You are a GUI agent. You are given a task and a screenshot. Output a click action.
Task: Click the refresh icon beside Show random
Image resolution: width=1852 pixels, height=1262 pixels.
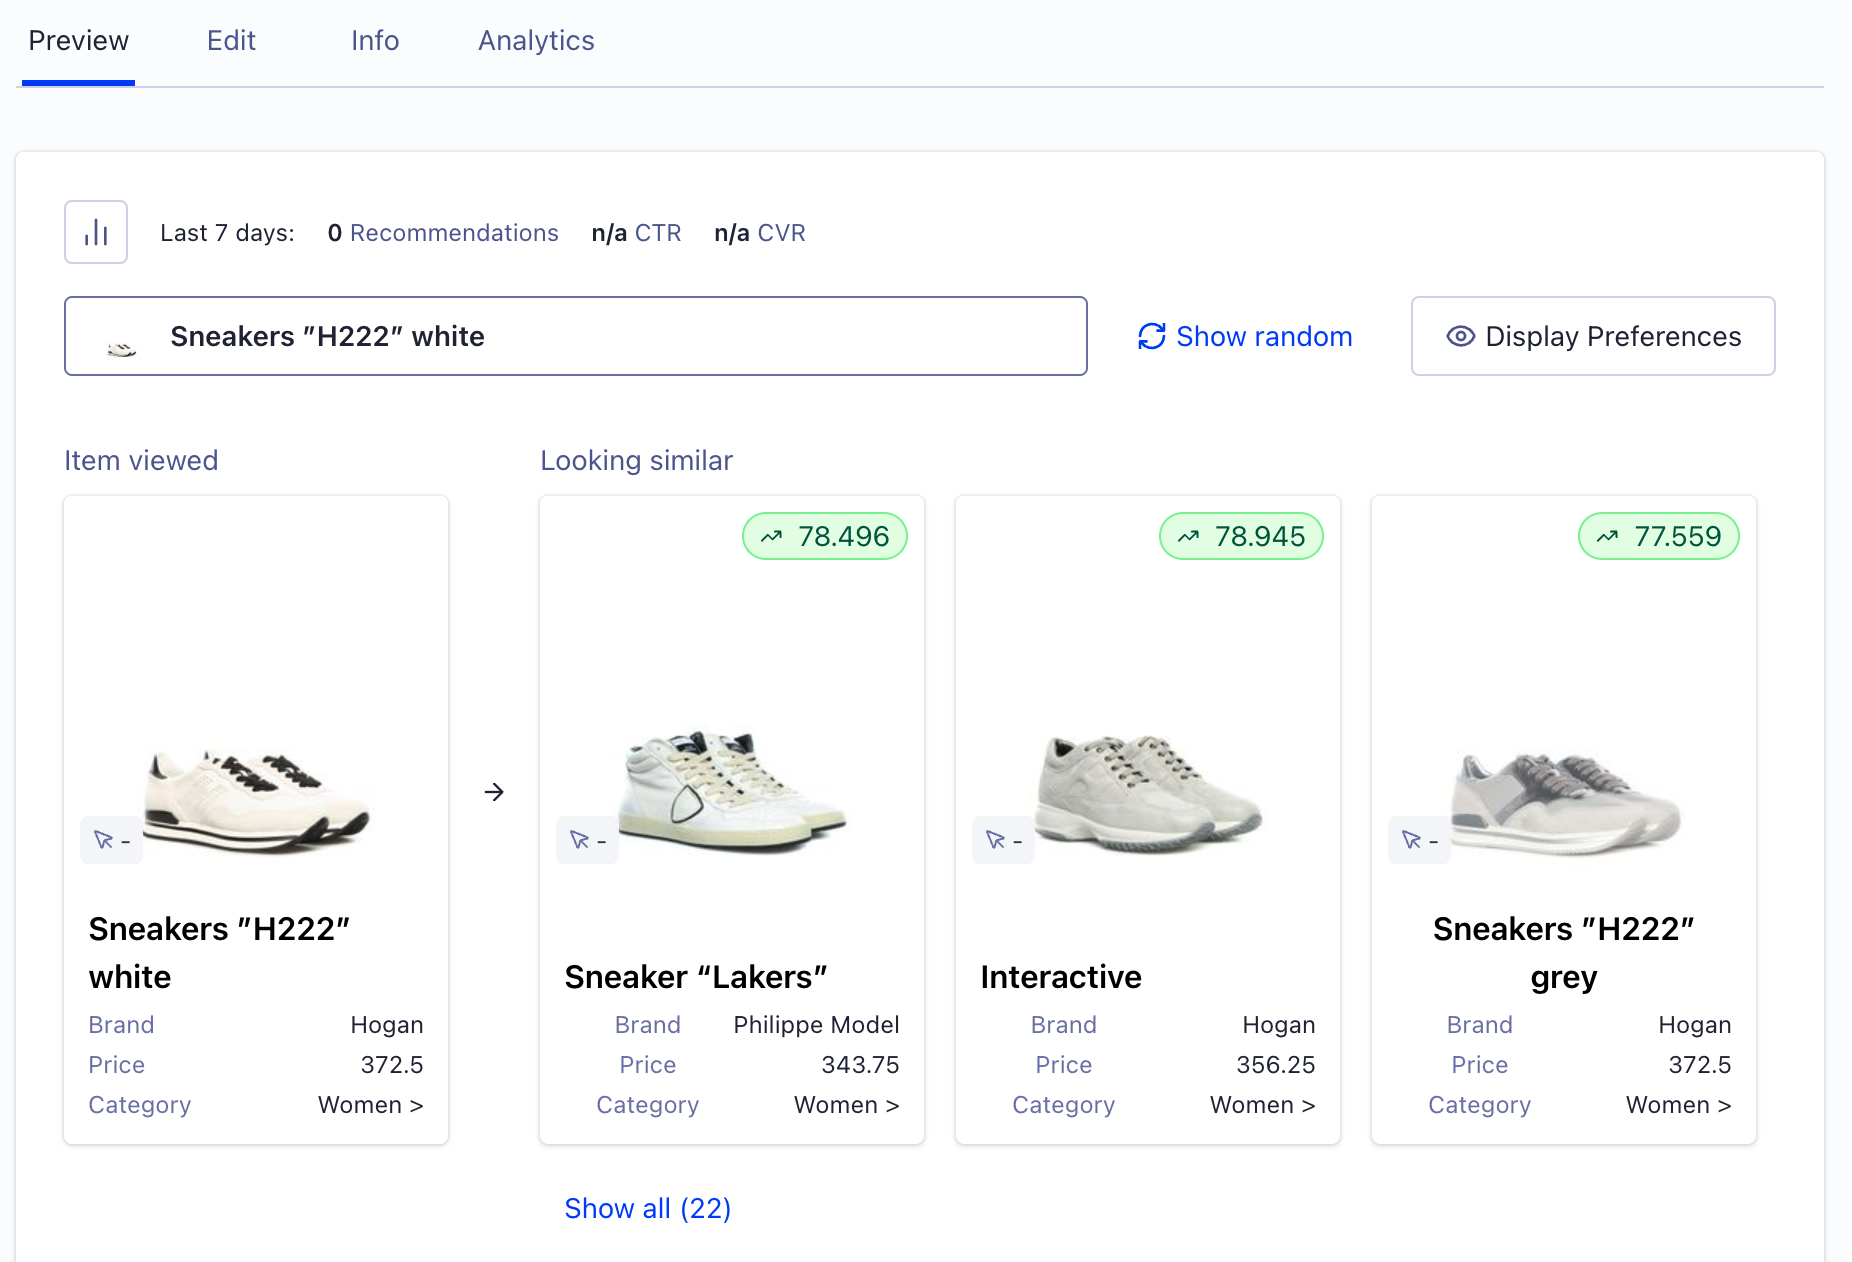(x=1152, y=337)
